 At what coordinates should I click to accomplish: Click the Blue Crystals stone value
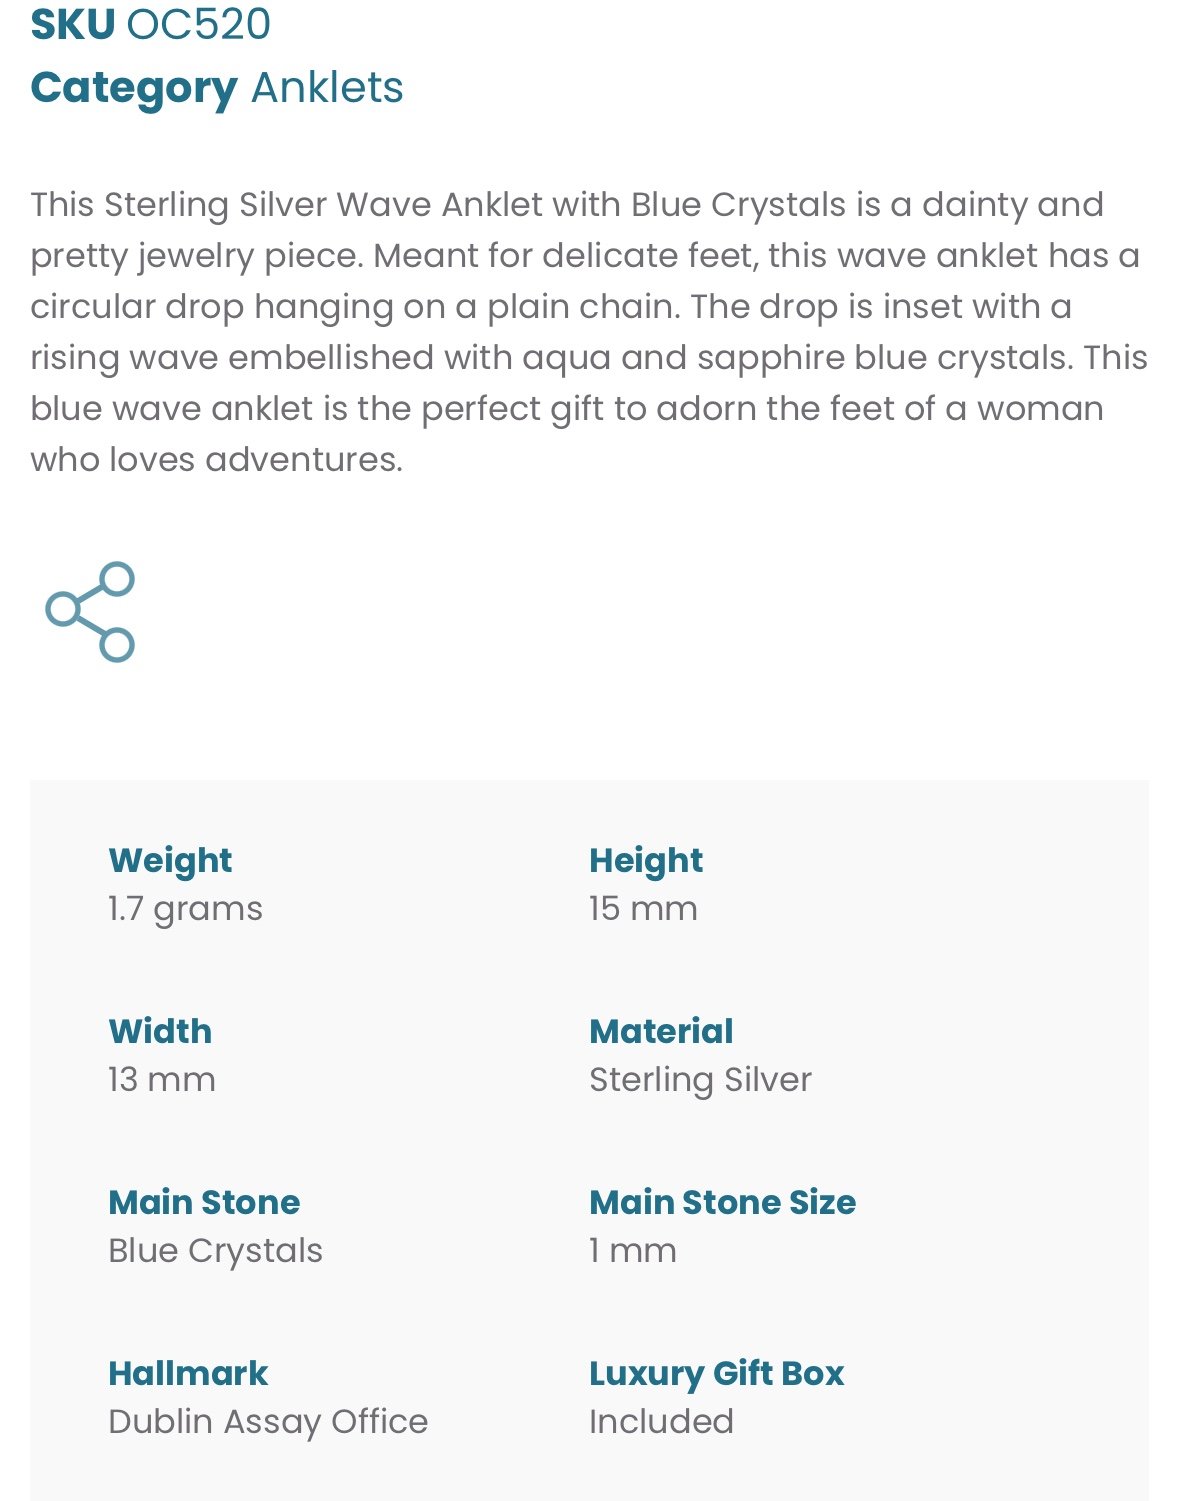click(215, 1251)
